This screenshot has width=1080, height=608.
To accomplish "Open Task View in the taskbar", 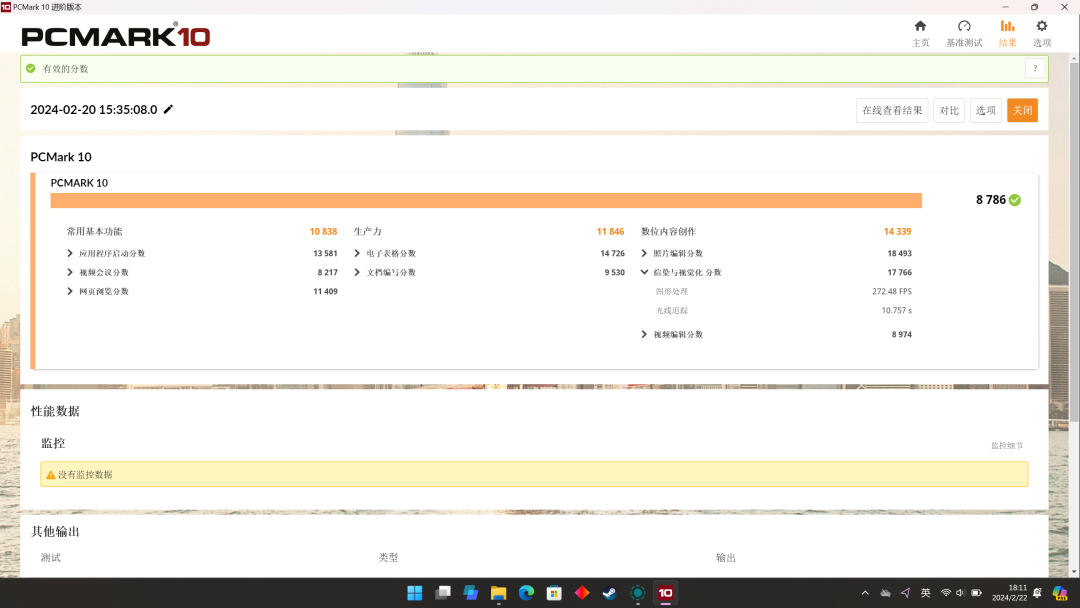I will pos(443,593).
